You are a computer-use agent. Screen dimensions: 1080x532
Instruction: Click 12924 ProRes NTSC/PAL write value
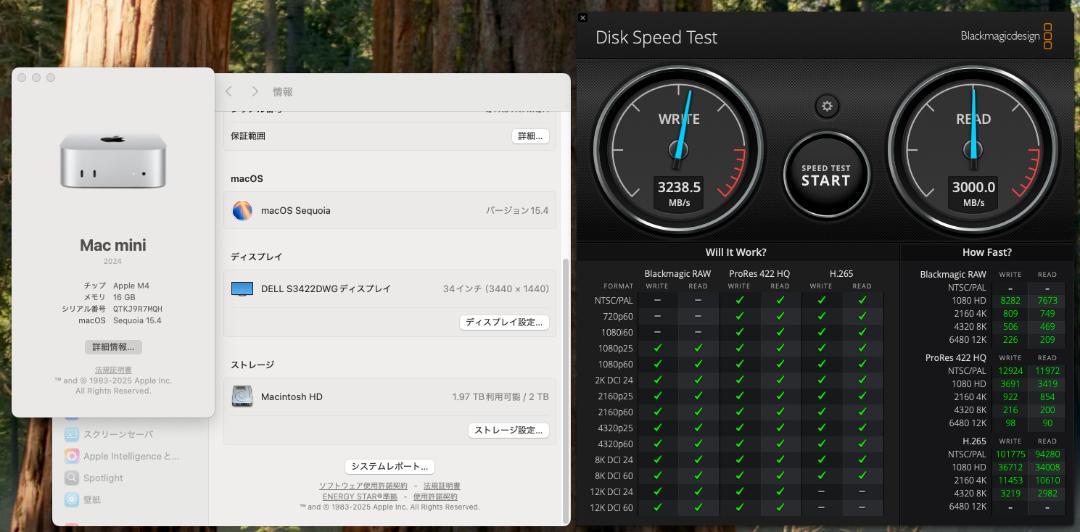pyautogui.click(x=1010, y=371)
